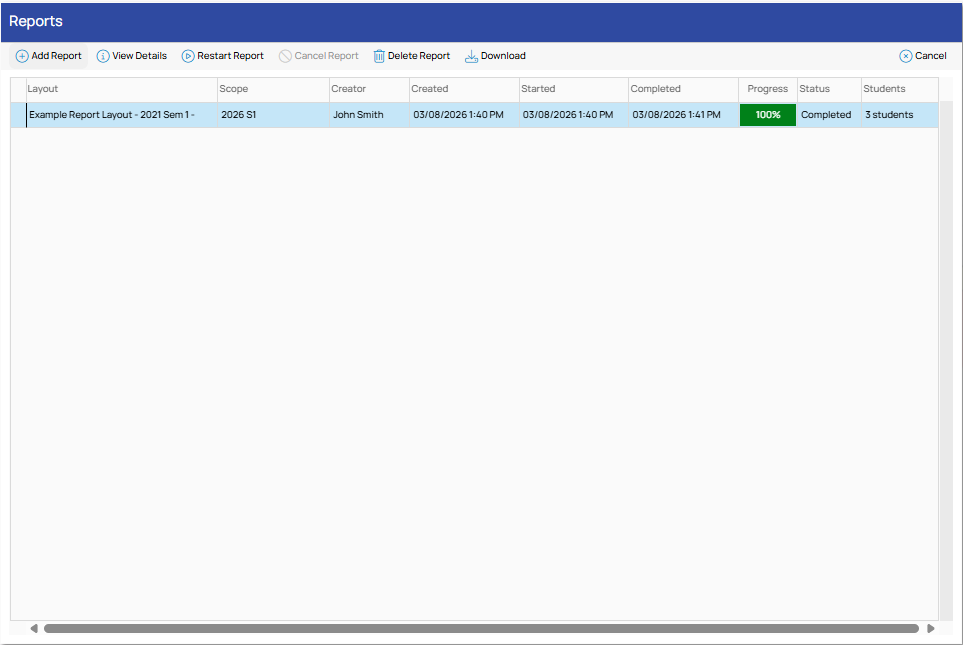Click the Add Report button label
Screen dimensions: 963x645
point(57,56)
